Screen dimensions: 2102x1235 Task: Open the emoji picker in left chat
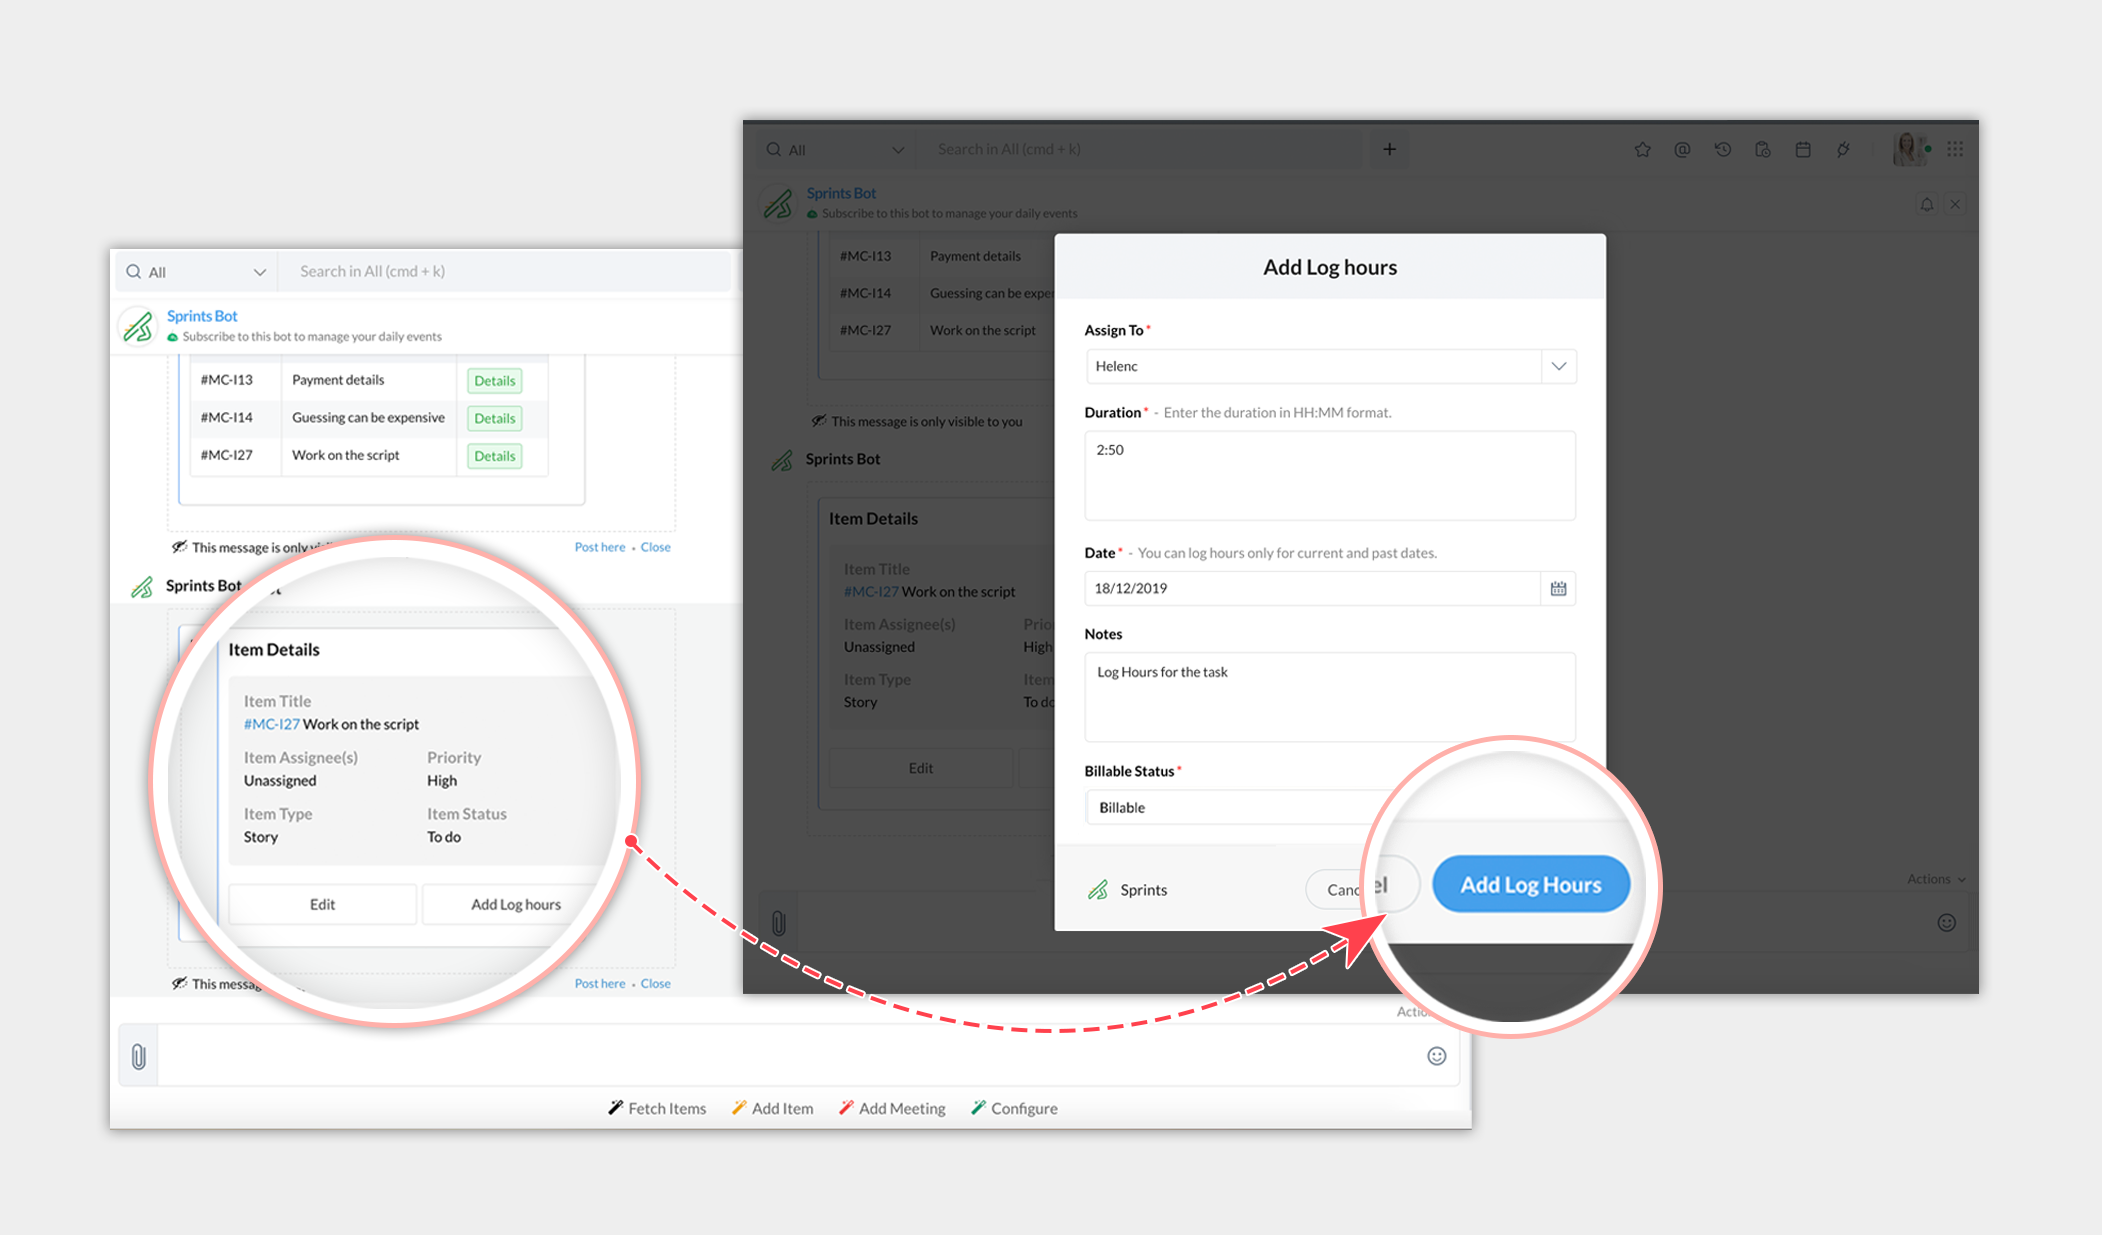point(1436,1056)
